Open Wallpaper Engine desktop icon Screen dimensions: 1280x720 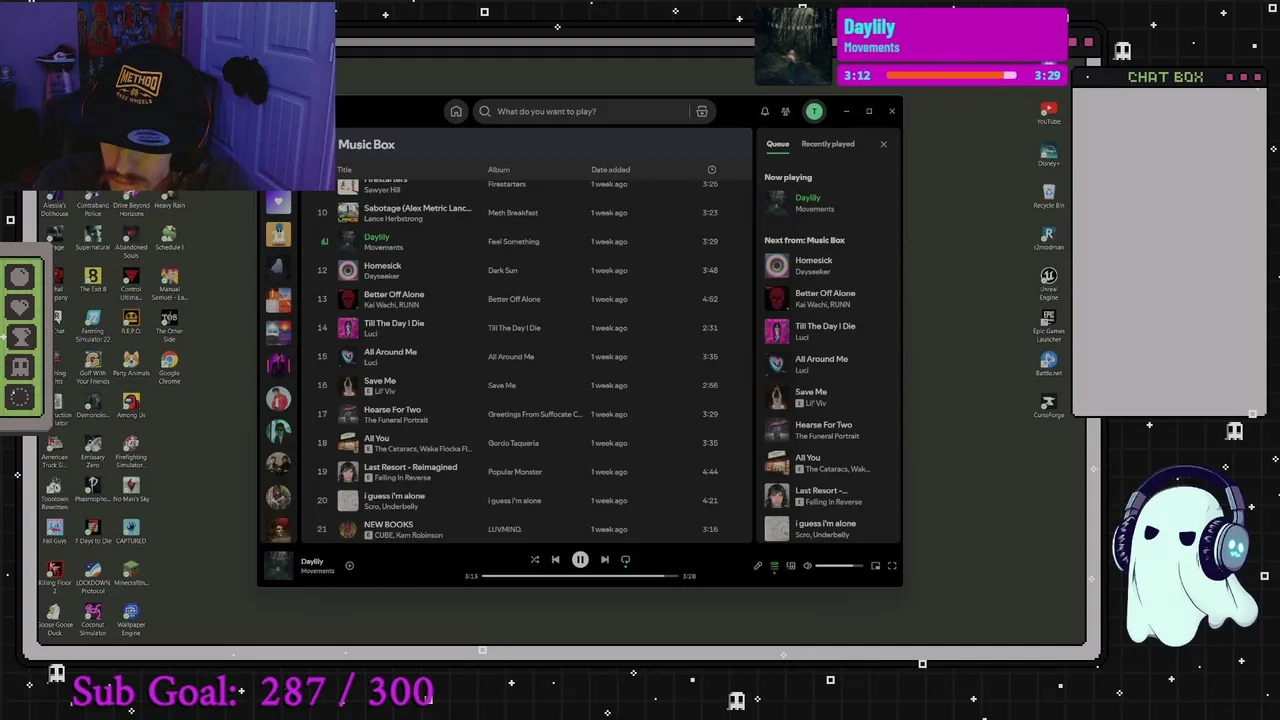[131, 619]
